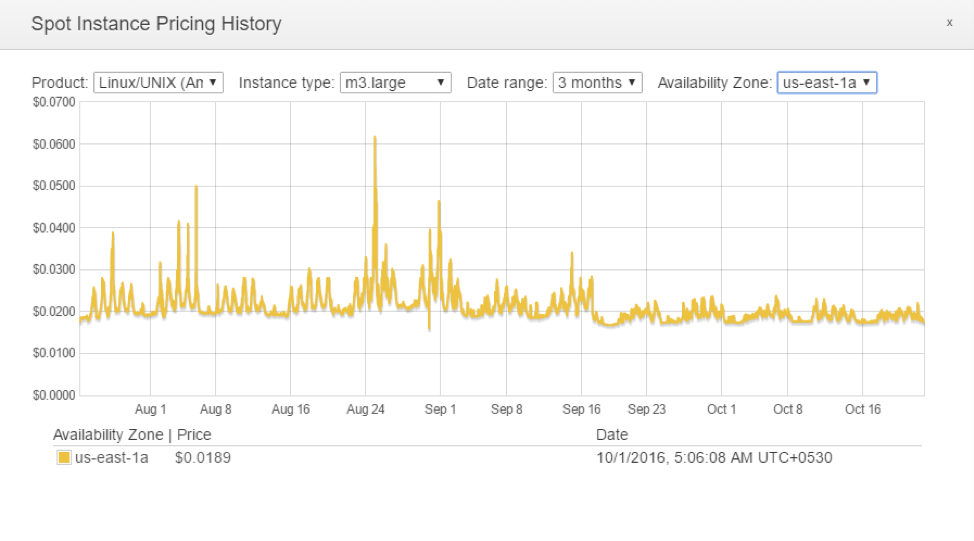This screenshot has width=974, height=541.
Task: Click the yellow us-east-1a legend swatch
Action: click(x=64, y=458)
